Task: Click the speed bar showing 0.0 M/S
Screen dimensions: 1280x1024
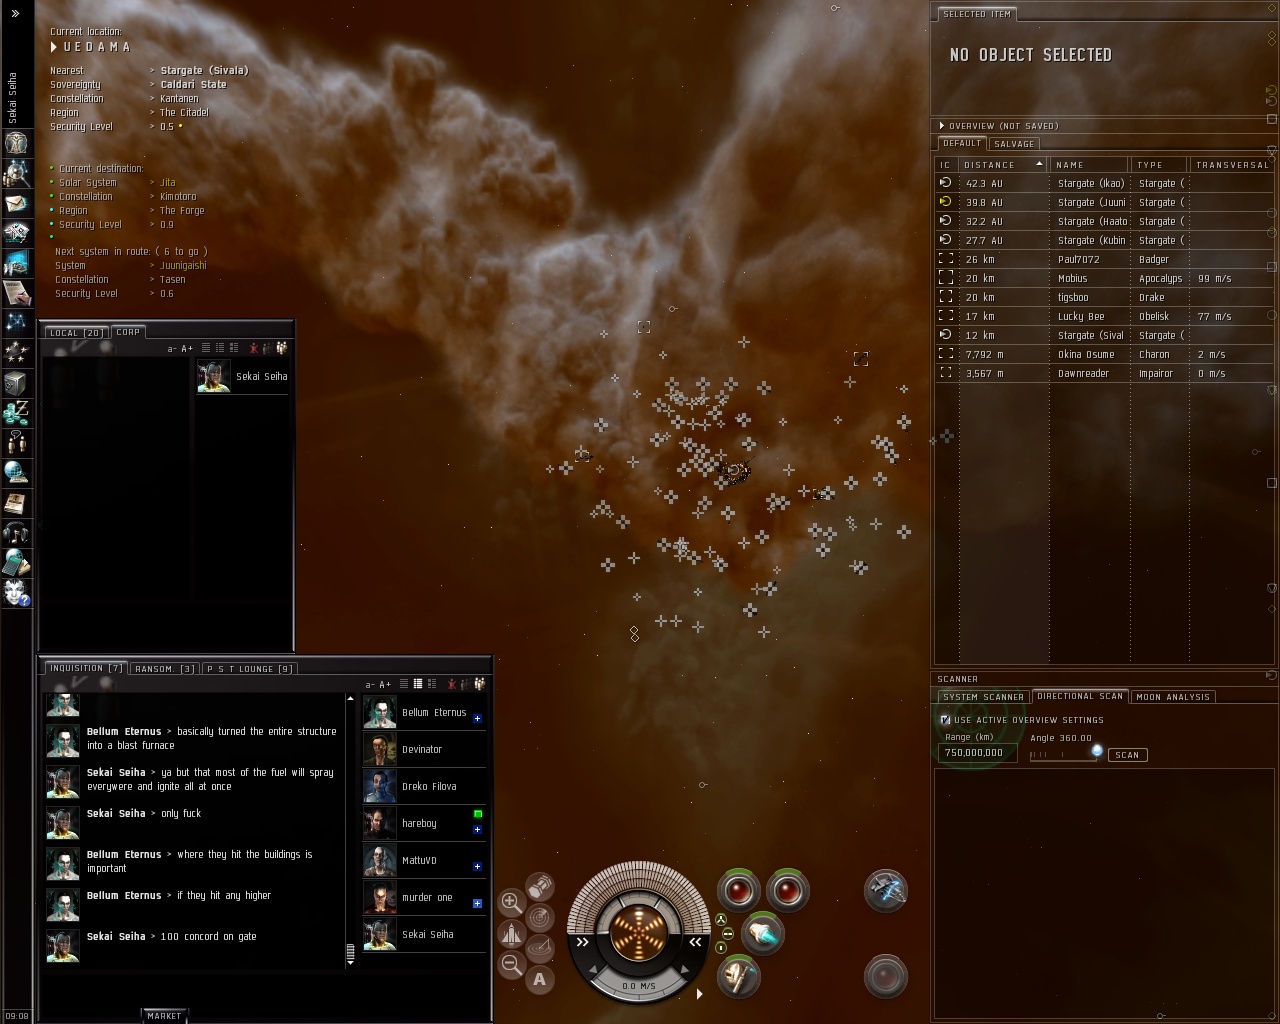Action: click(638, 986)
